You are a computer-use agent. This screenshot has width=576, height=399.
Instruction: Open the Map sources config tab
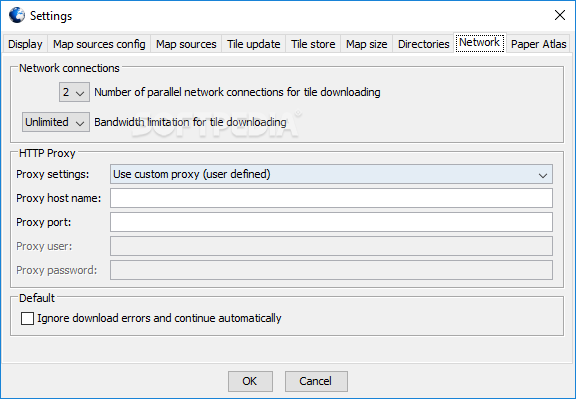click(99, 44)
